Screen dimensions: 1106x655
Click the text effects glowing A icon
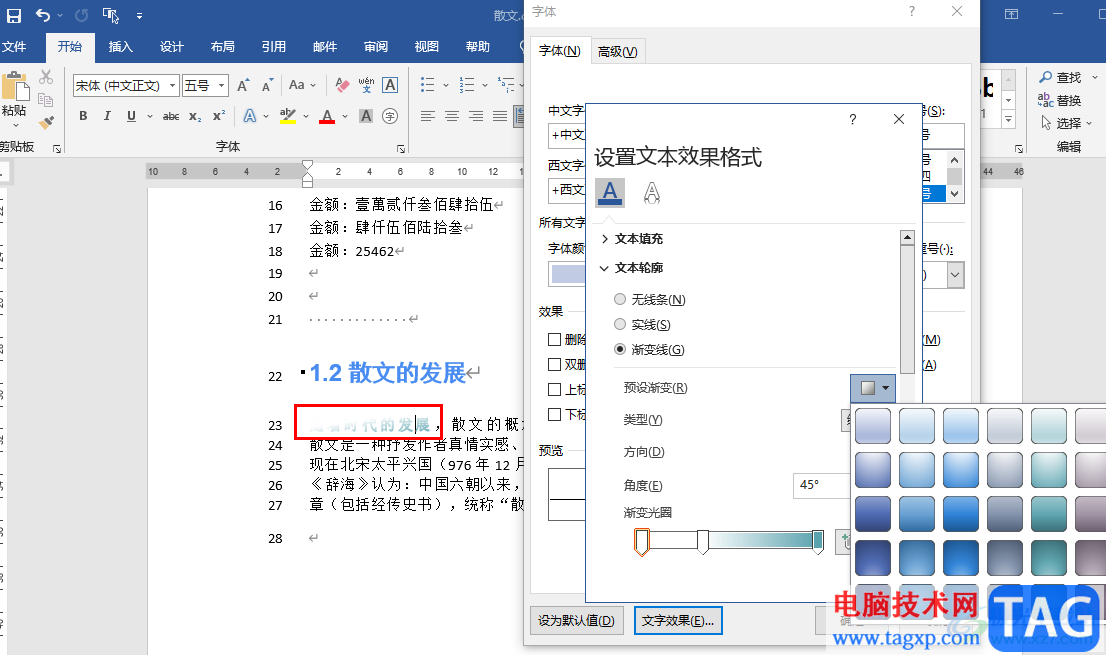click(250, 116)
